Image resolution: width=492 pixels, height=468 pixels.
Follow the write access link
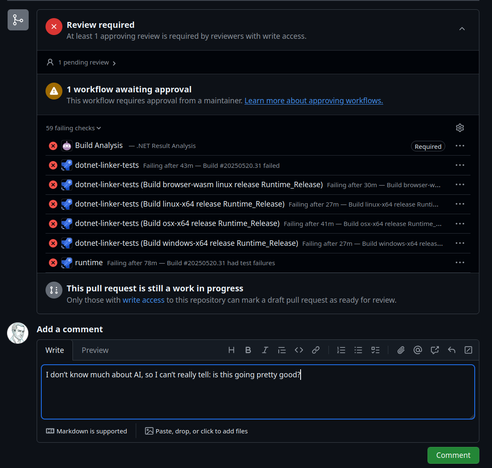143,300
